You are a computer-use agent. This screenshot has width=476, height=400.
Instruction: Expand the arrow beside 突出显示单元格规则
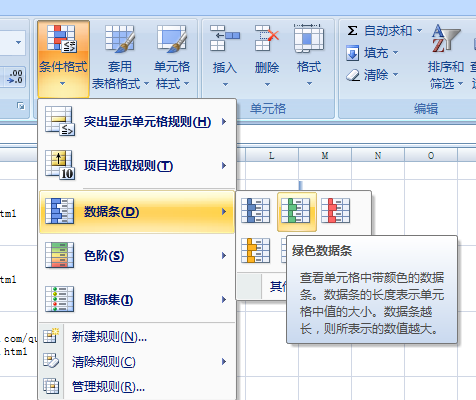click(224, 122)
